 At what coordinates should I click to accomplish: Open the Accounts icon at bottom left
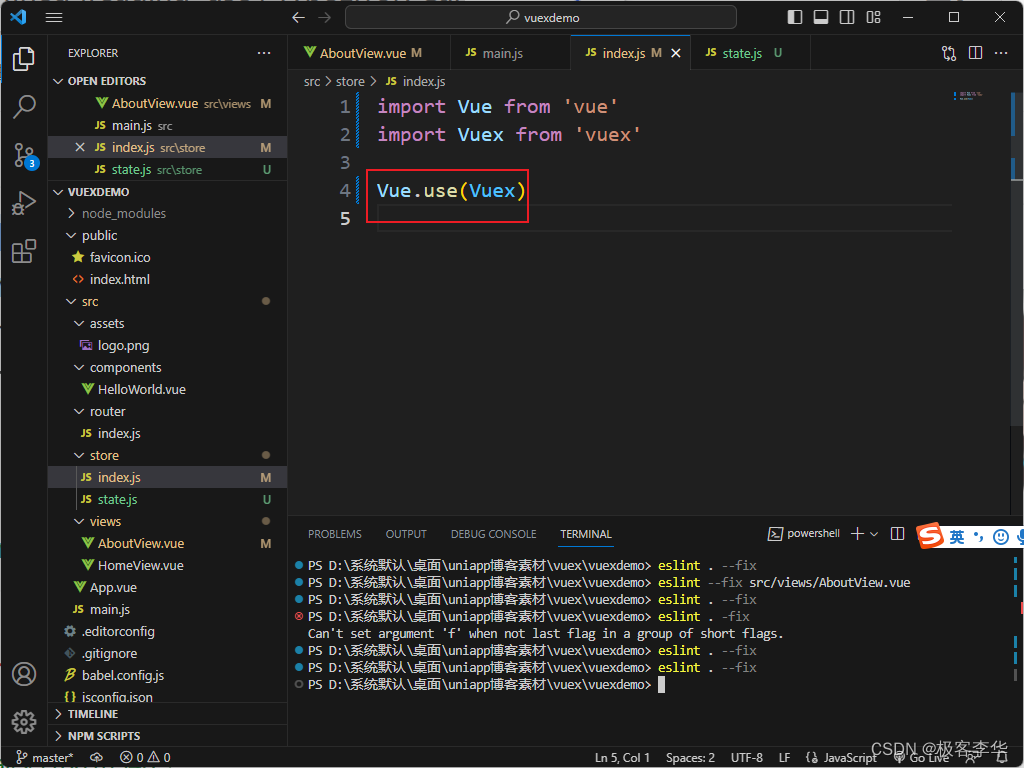click(24, 674)
